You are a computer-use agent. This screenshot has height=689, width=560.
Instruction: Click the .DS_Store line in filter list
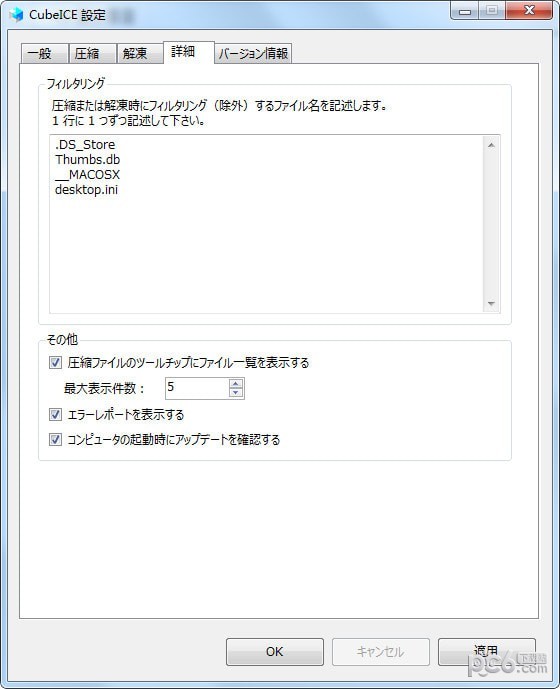(85, 145)
